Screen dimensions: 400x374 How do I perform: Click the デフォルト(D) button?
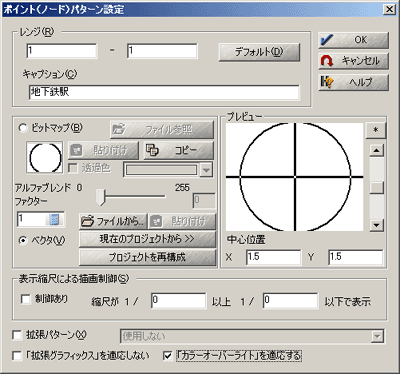(259, 52)
